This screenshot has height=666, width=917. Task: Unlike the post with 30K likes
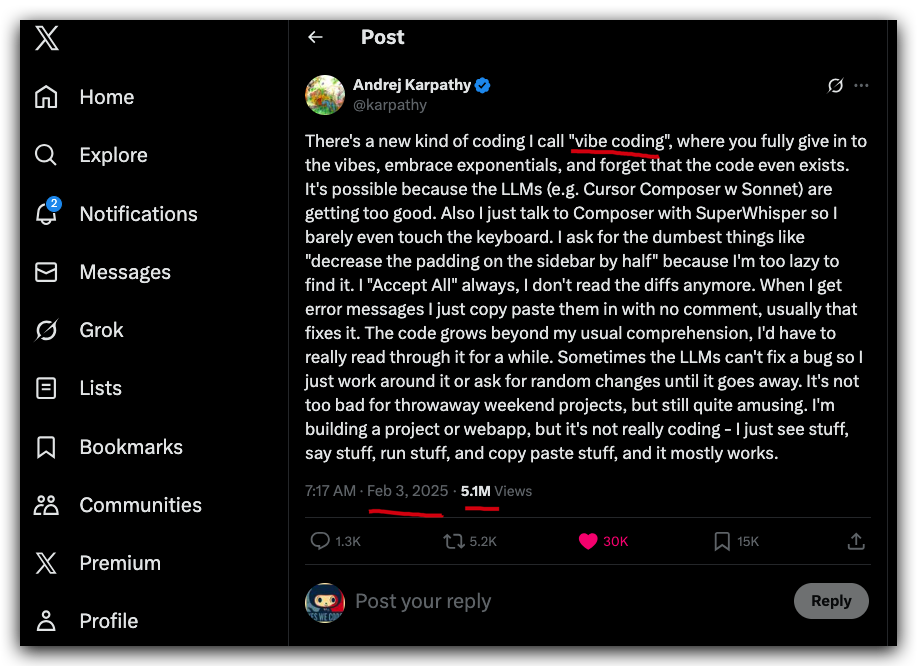tap(589, 541)
